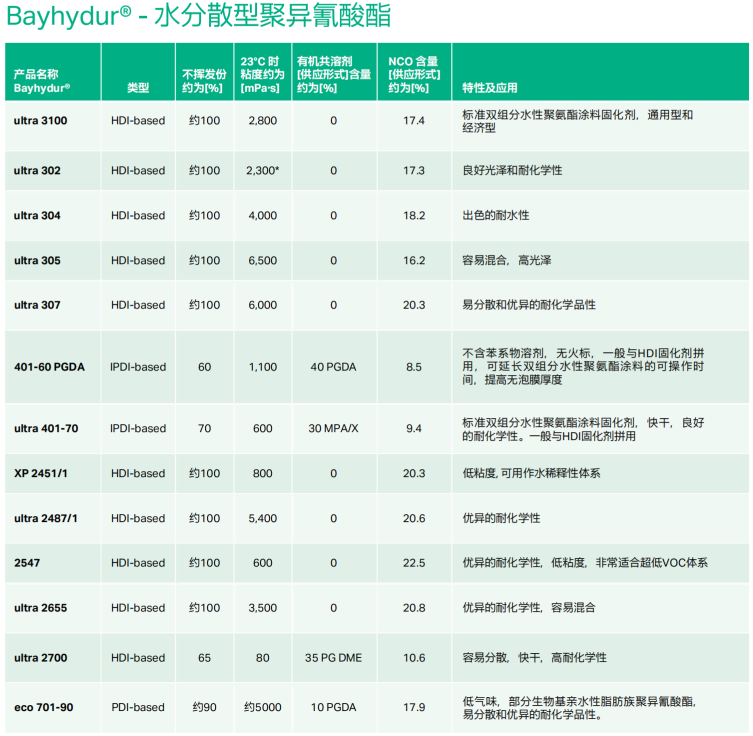Click the 产品名称 Bayhydur column header
The image size is (753, 736).
42,81
